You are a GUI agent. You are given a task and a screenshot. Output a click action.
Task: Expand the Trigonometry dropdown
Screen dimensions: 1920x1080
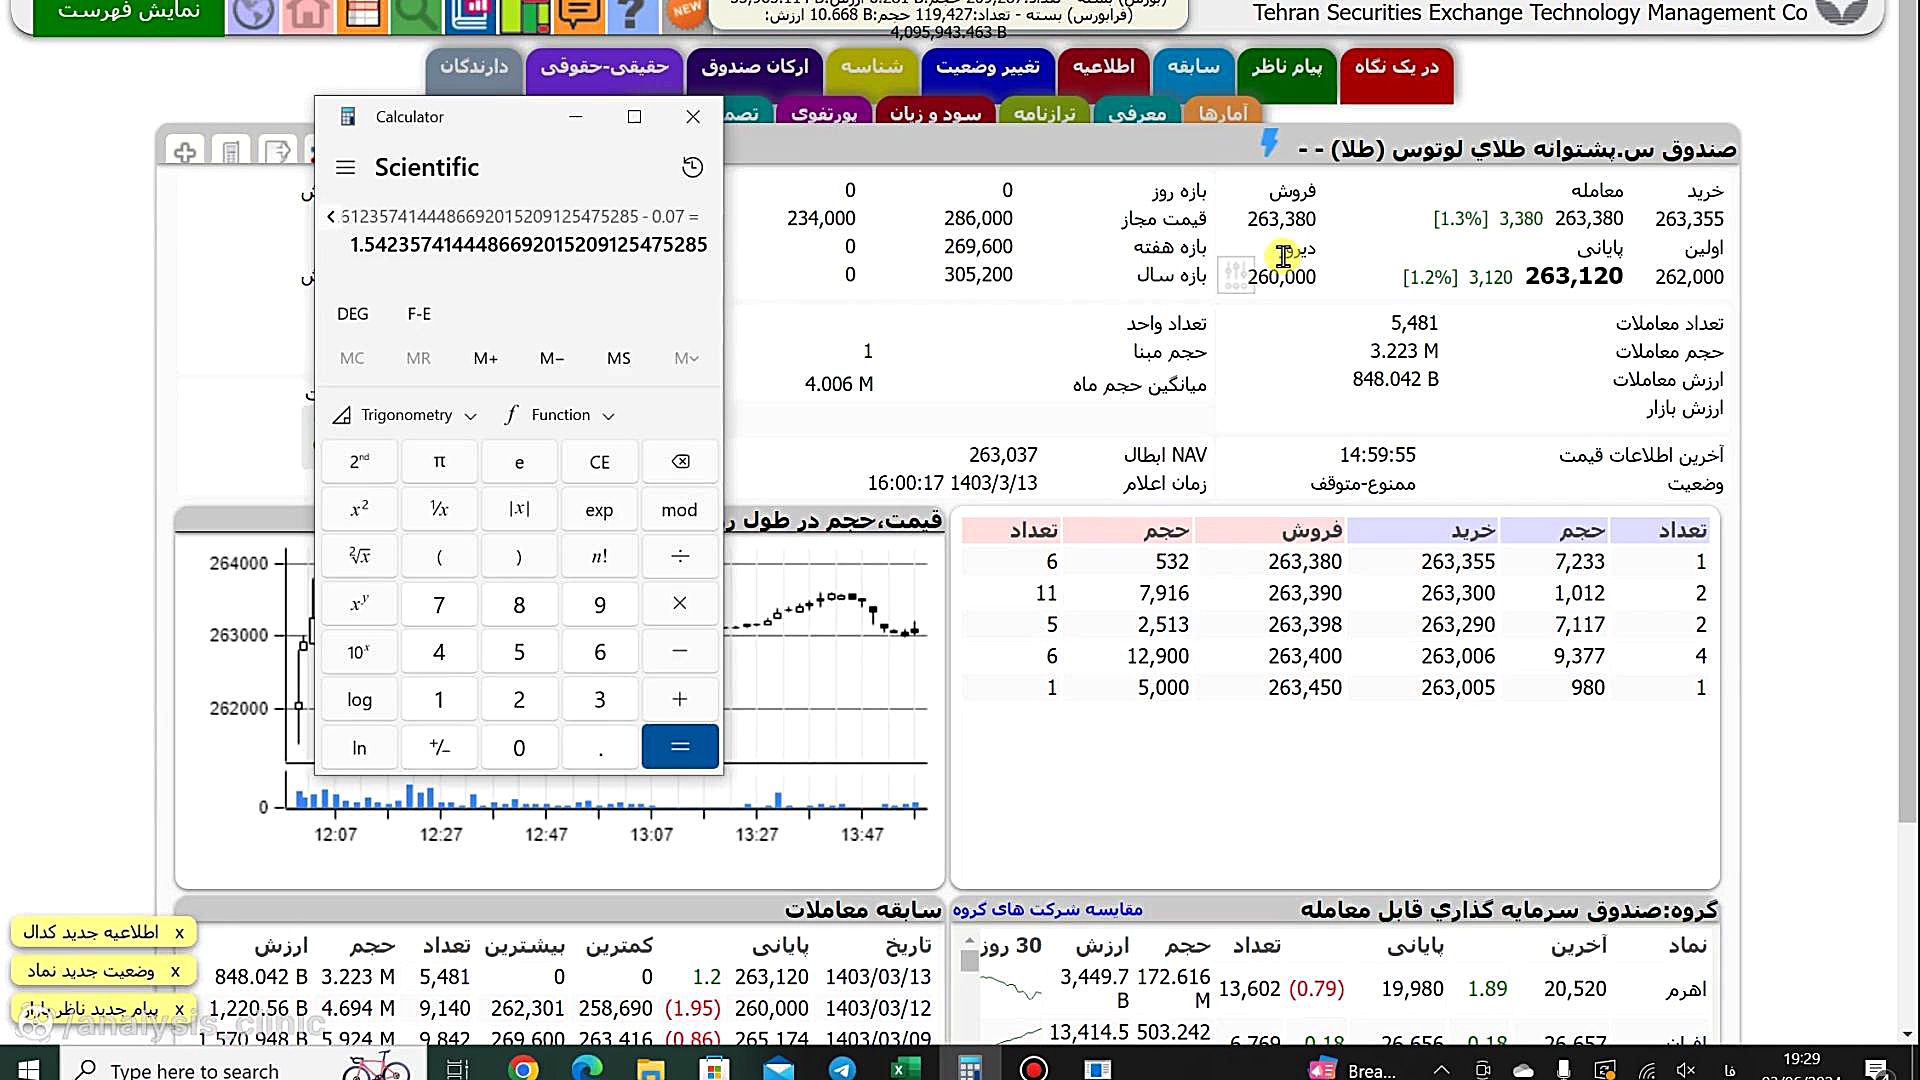coord(405,415)
